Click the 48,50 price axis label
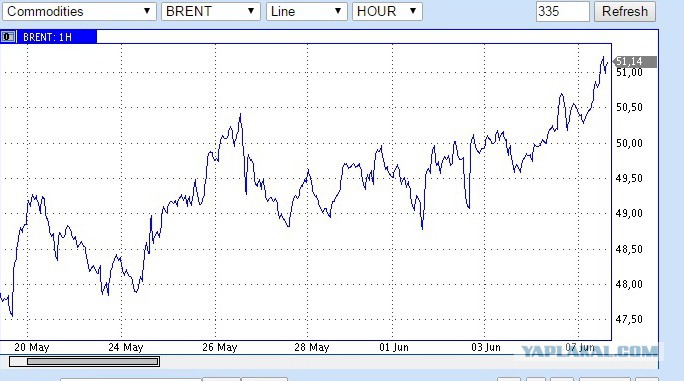The width and height of the screenshot is (684, 381). coord(629,249)
